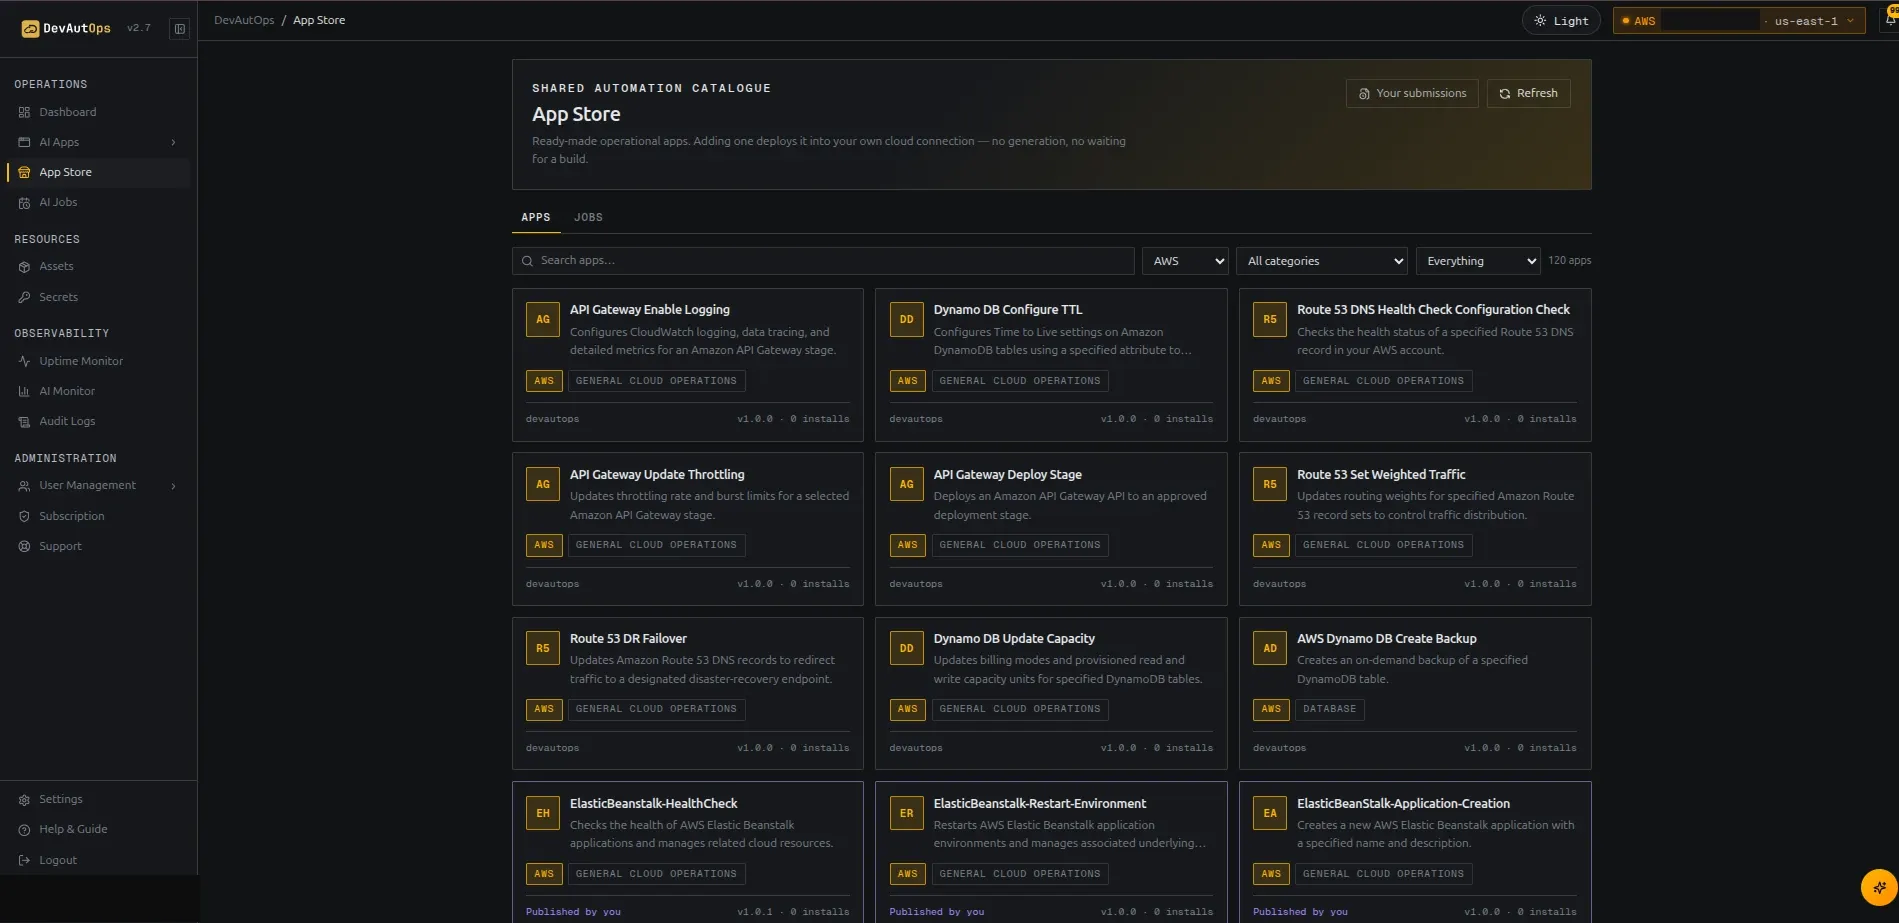Click the AG icon of API Gateway Enable Logging

click(x=543, y=320)
